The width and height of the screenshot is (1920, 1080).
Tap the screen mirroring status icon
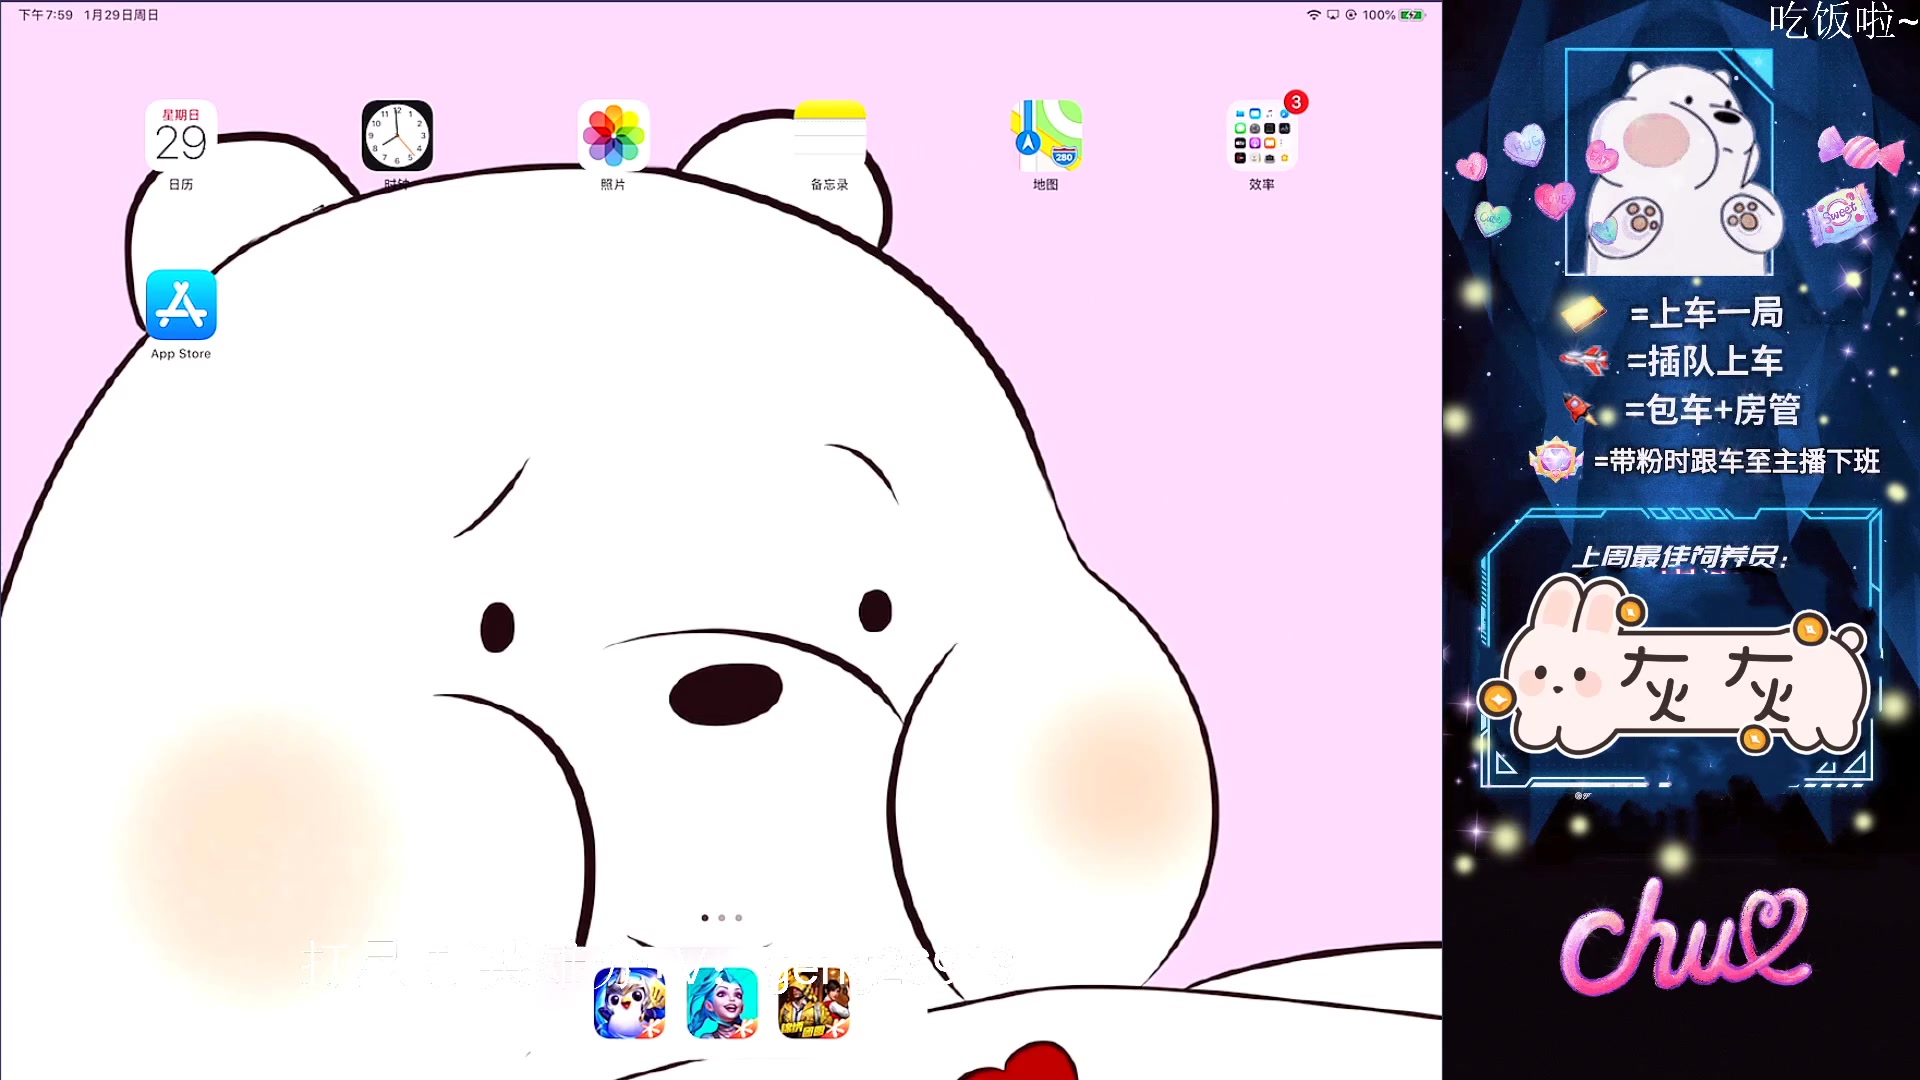click(x=1333, y=15)
